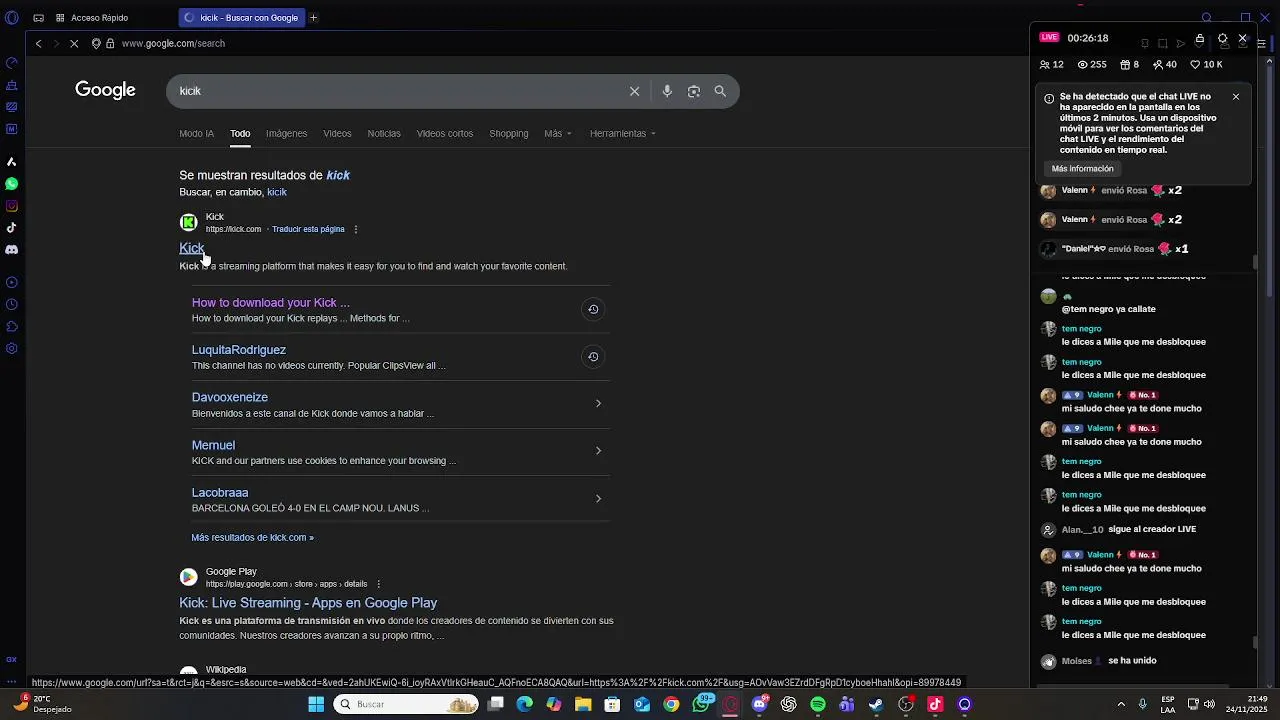Open the TikTok sidebar panel
The width and height of the screenshot is (1280, 720).
[11, 228]
